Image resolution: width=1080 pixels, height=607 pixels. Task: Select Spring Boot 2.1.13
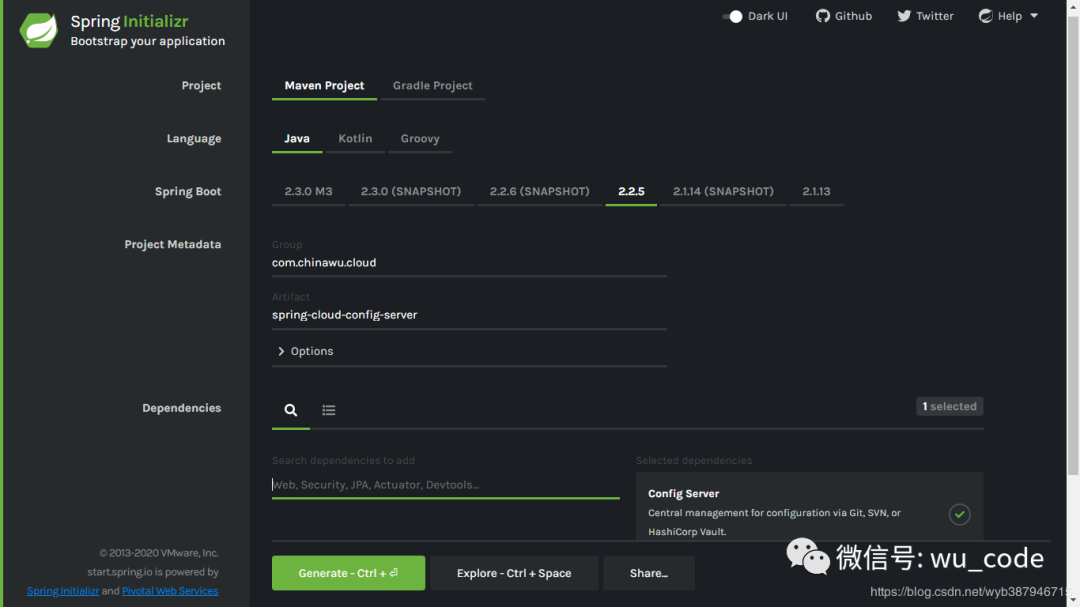[x=816, y=192]
